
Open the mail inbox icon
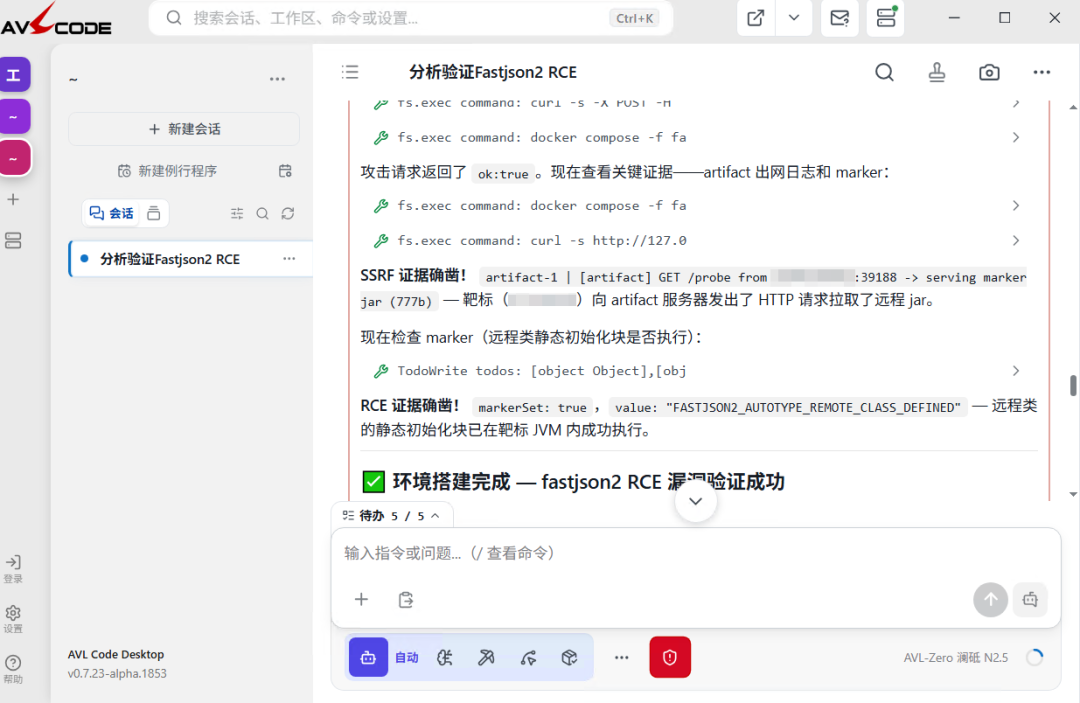tap(840, 18)
